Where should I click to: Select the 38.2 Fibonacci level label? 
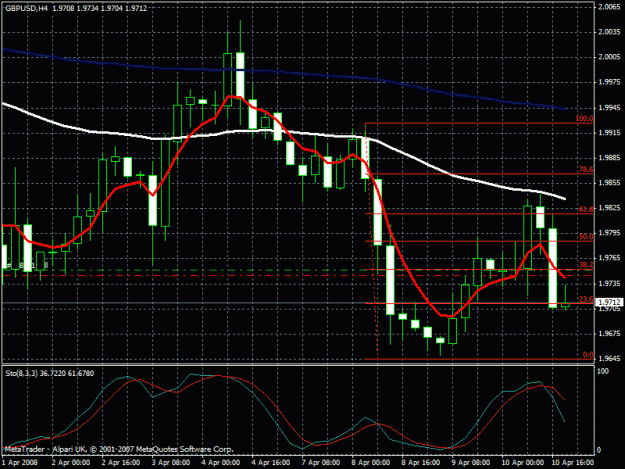click(586, 265)
